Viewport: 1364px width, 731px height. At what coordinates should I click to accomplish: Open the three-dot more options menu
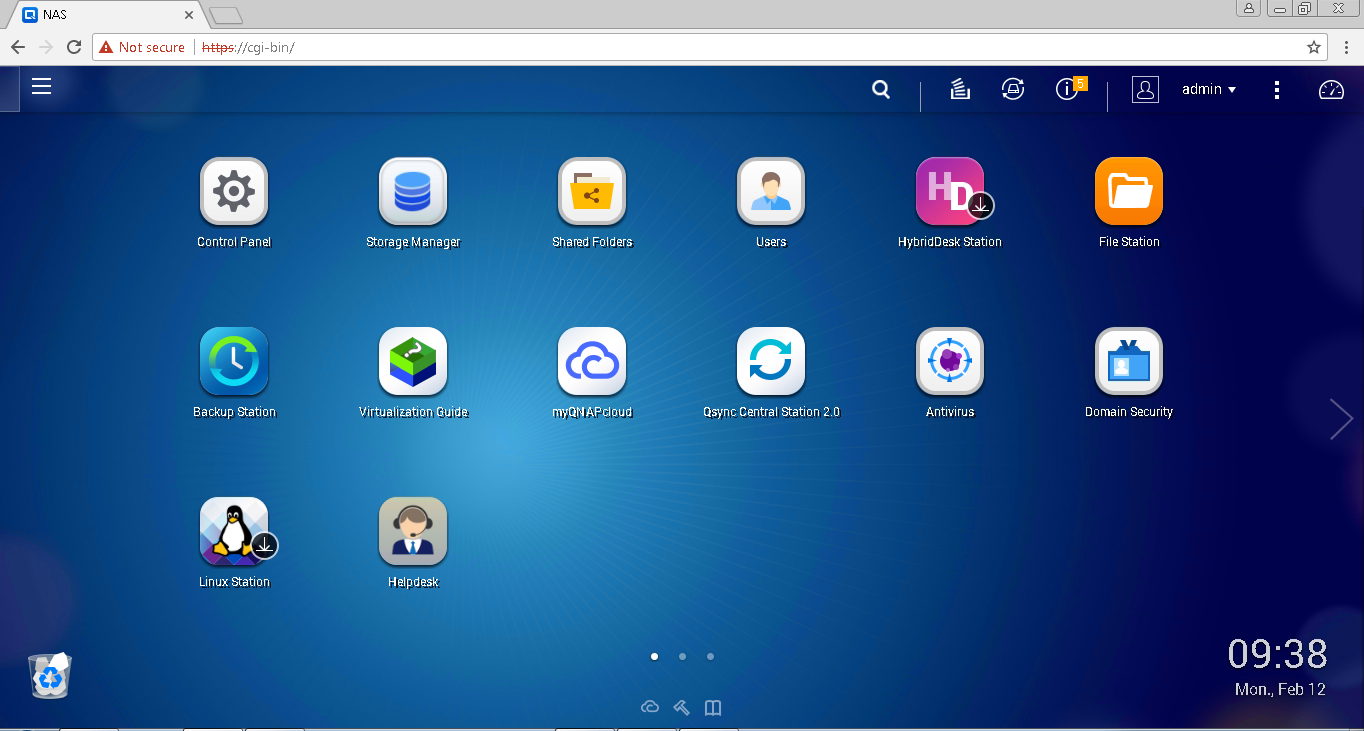point(1277,89)
